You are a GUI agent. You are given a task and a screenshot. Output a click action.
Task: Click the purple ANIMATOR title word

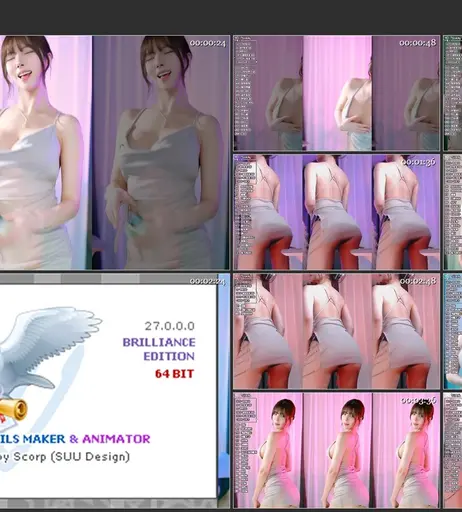click(116, 439)
